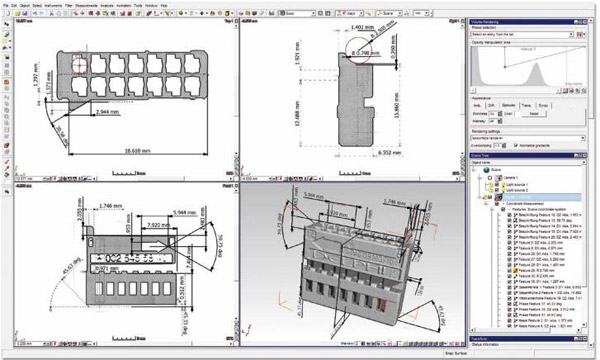Click the Save floppy disk toolbar icon
This screenshot has height=360, width=600.
click(25, 13)
